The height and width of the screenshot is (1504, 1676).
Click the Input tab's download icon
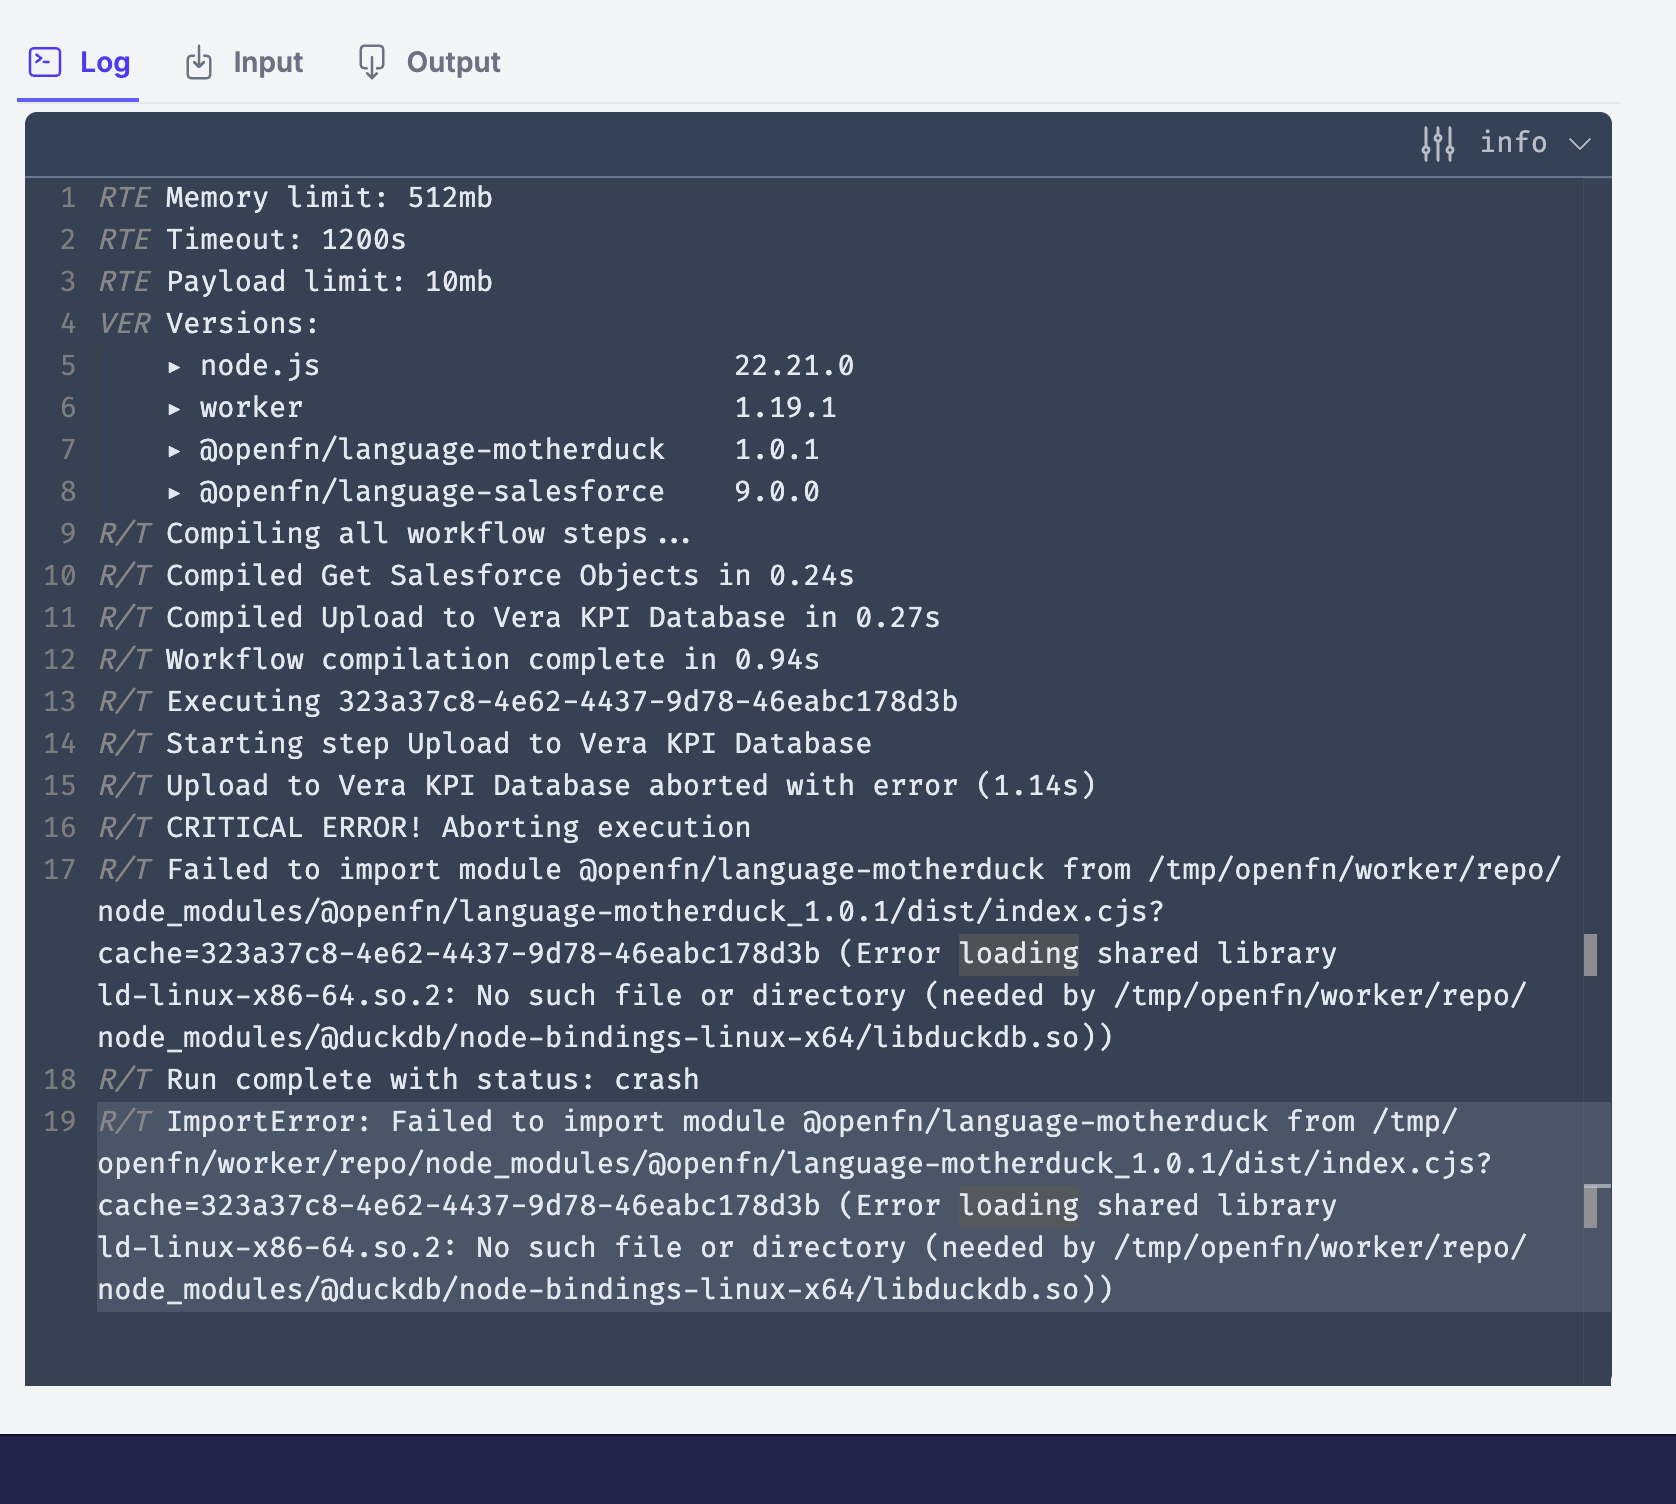[199, 62]
